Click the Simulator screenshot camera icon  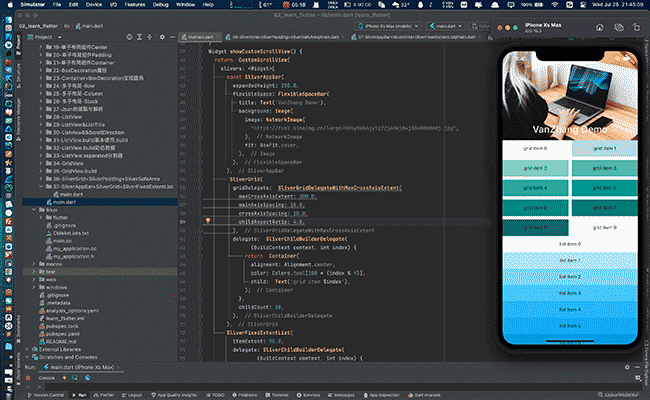[618, 27]
